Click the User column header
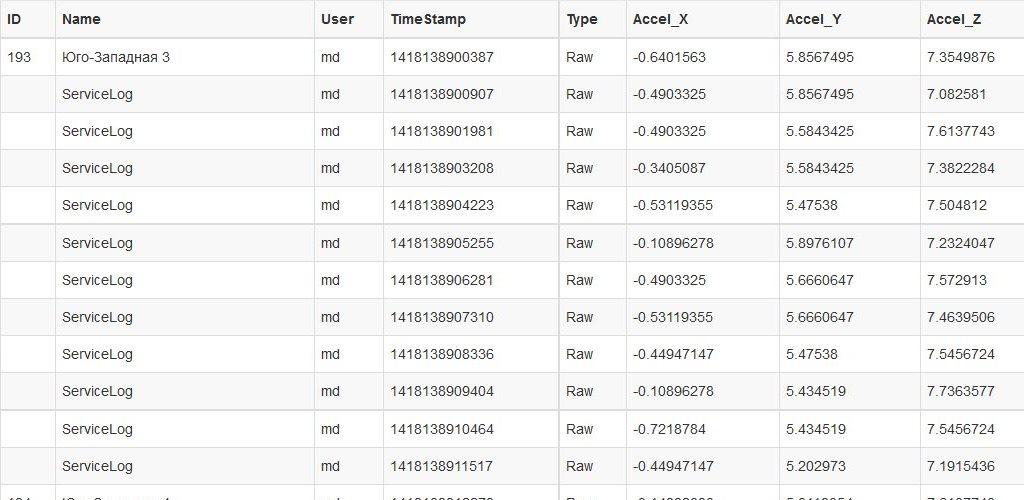The width and height of the screenshot is (1024, 500). coord(337,19)
